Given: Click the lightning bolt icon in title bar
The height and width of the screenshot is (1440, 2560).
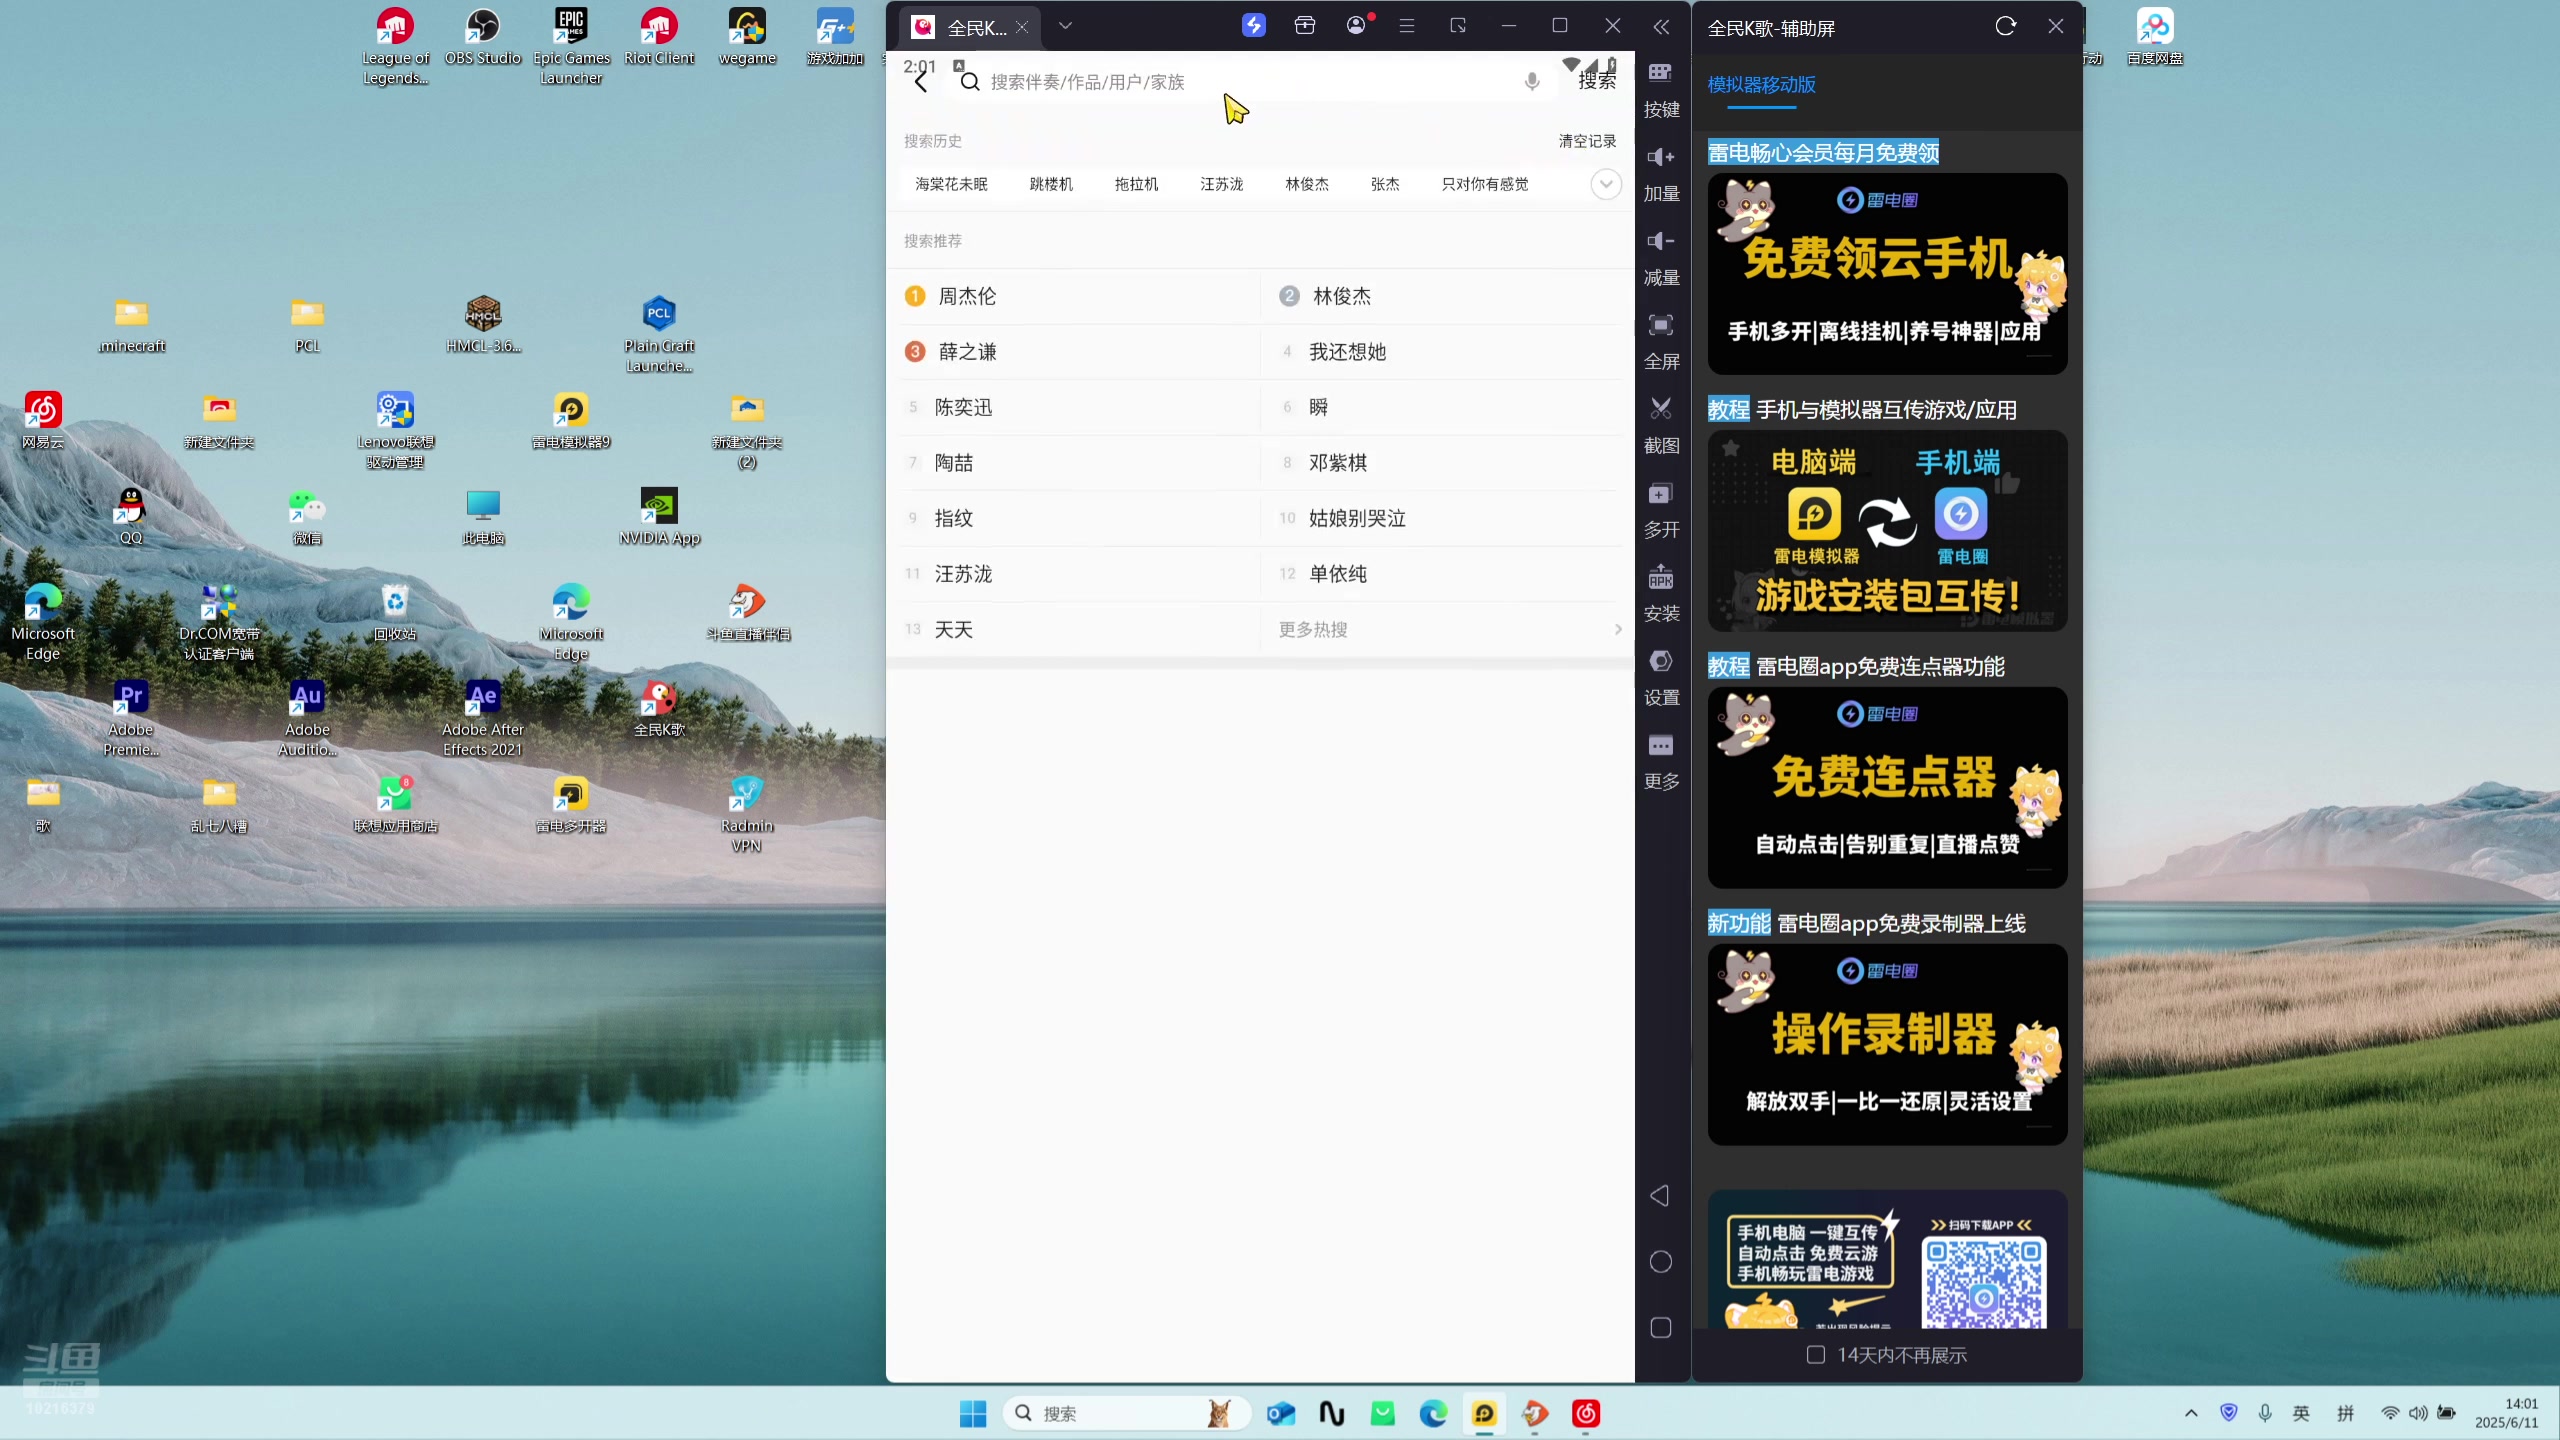Looking at the screenshot, I should (x=1253, y=26).
